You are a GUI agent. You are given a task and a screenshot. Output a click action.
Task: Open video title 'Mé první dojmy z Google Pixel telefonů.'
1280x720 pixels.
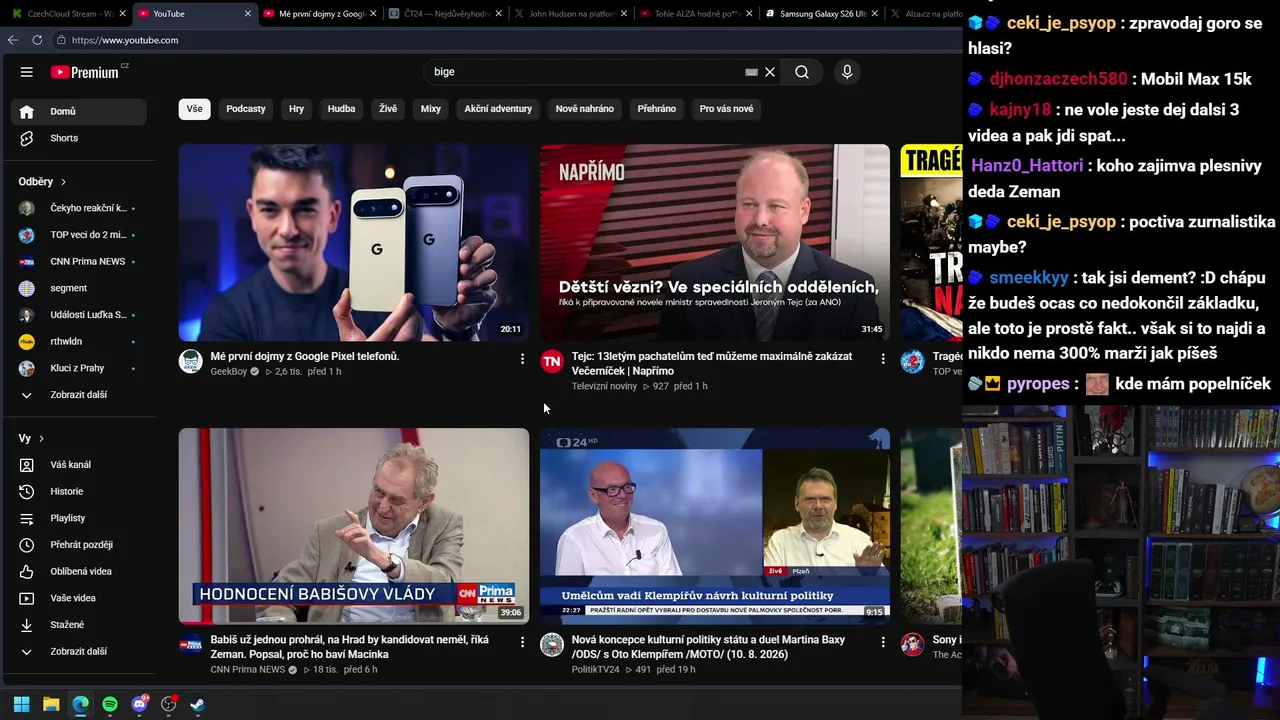point(305,356)
